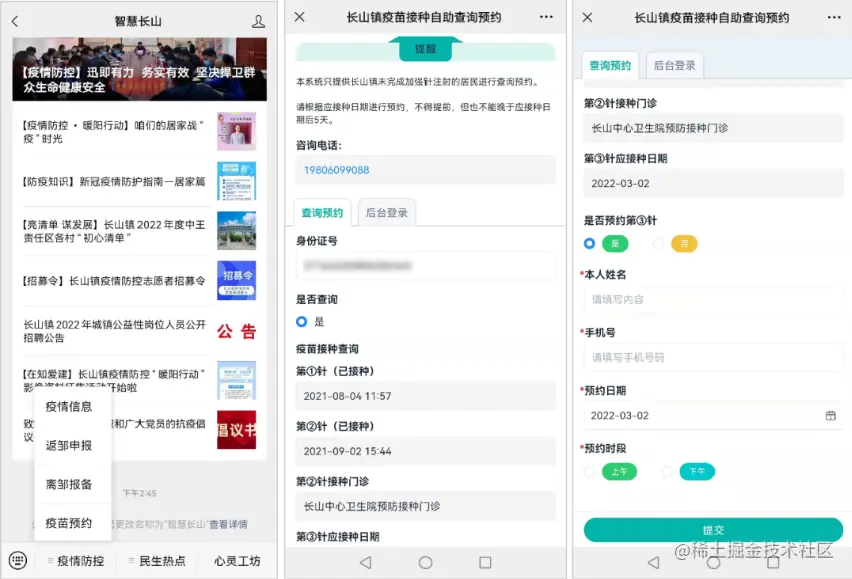The height and width of the screenshot is (579, 852).
Task: Open the 心灵工坊 bottom menu
Action: pos(237,561)
